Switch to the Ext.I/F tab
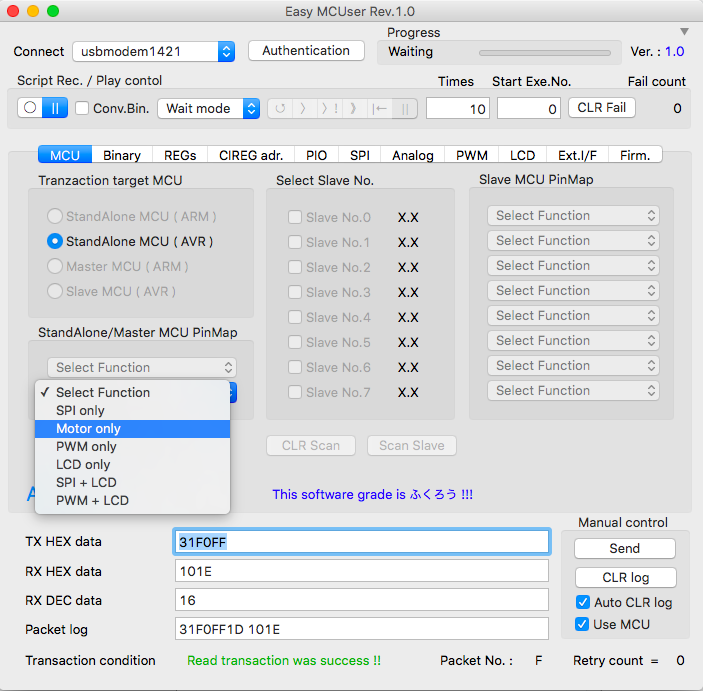 577,155
